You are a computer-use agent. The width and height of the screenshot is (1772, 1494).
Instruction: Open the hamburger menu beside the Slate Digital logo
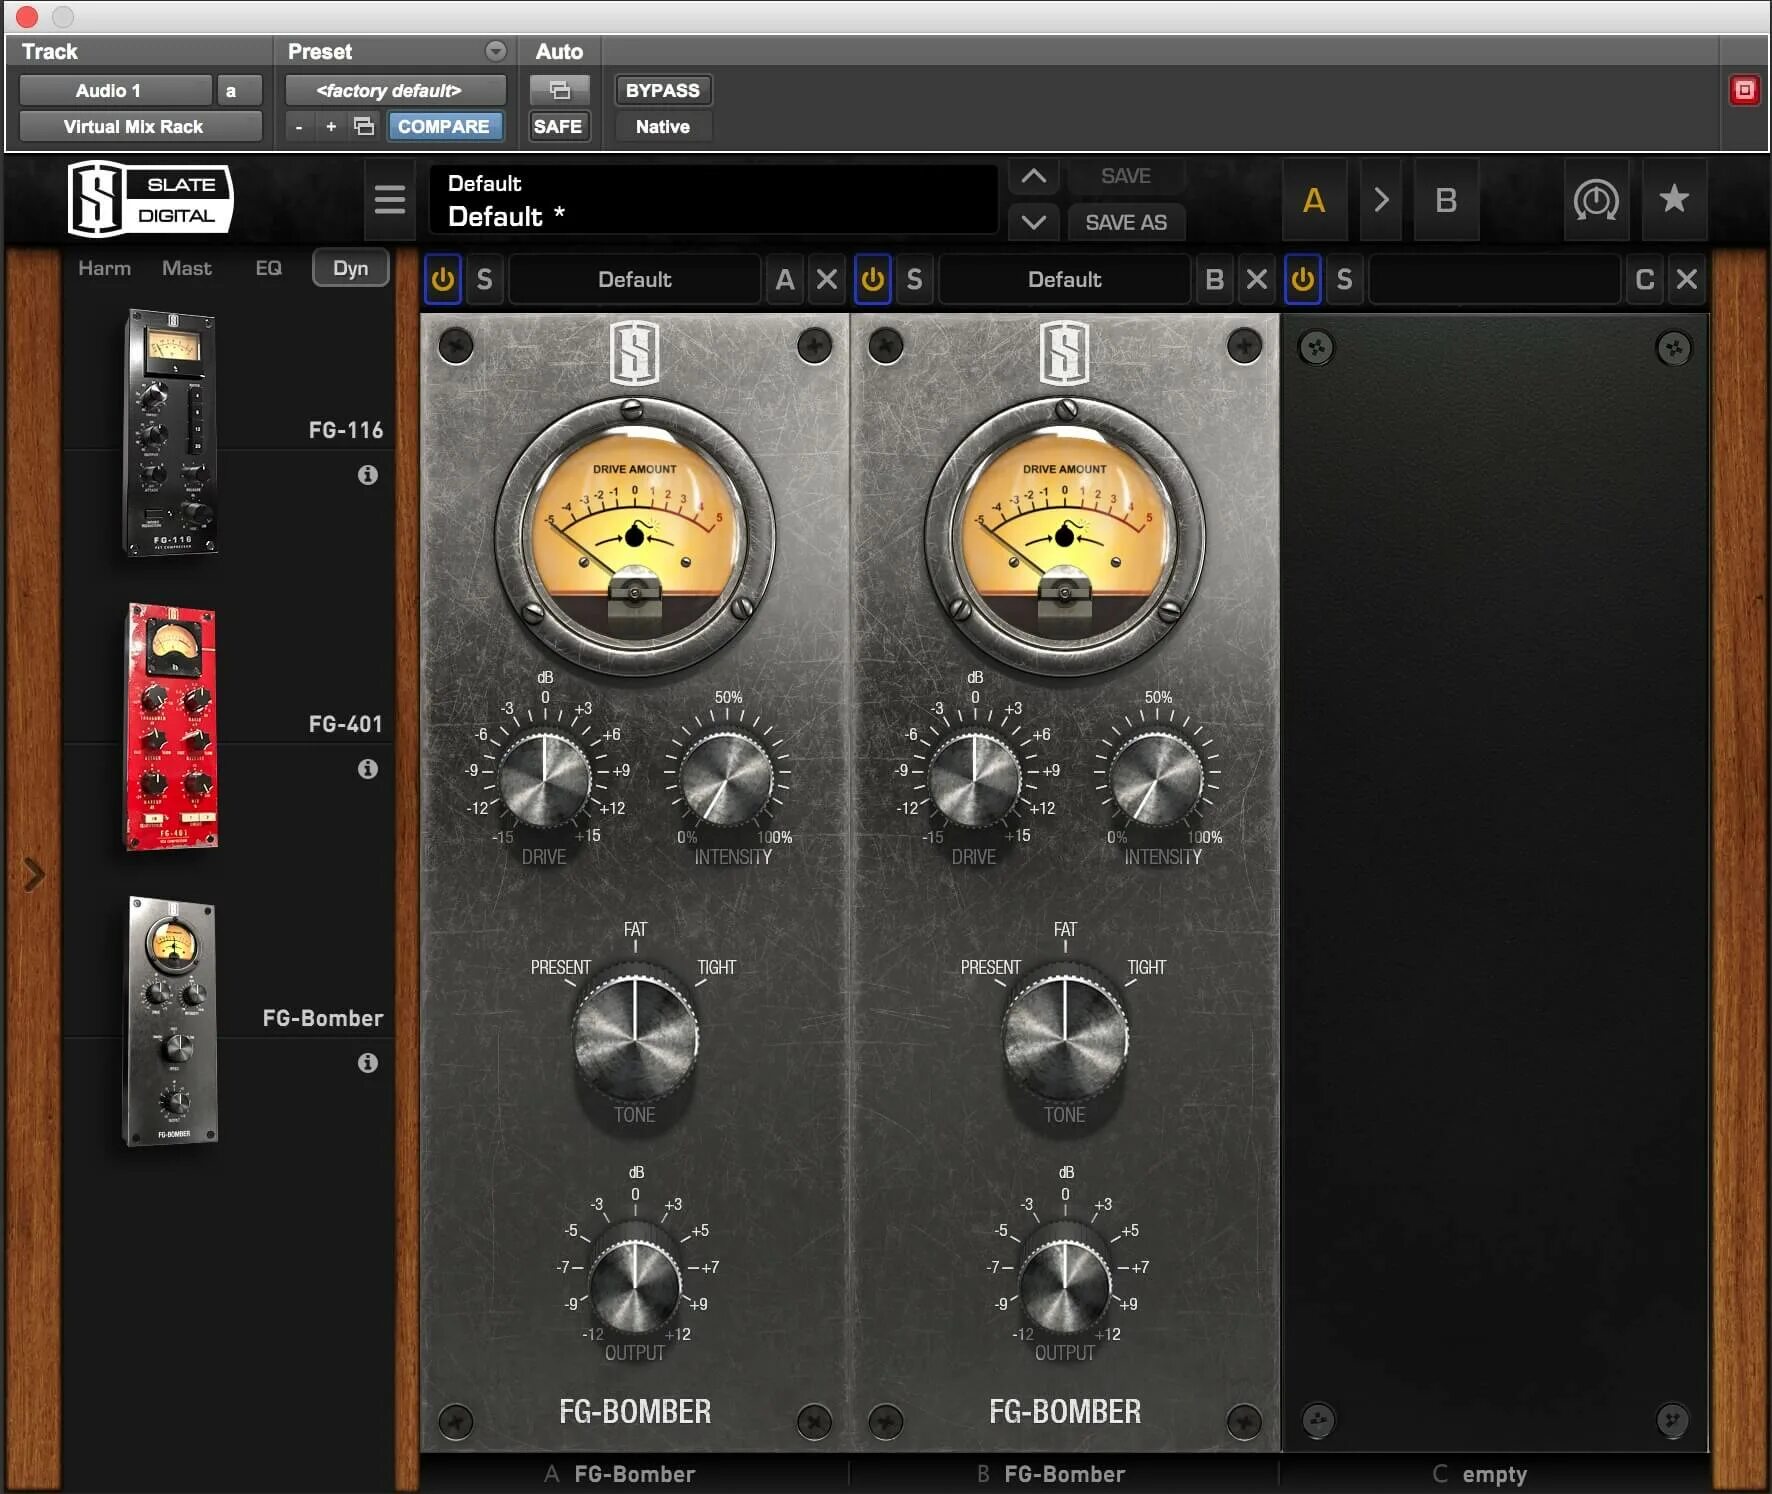(389, 200)
